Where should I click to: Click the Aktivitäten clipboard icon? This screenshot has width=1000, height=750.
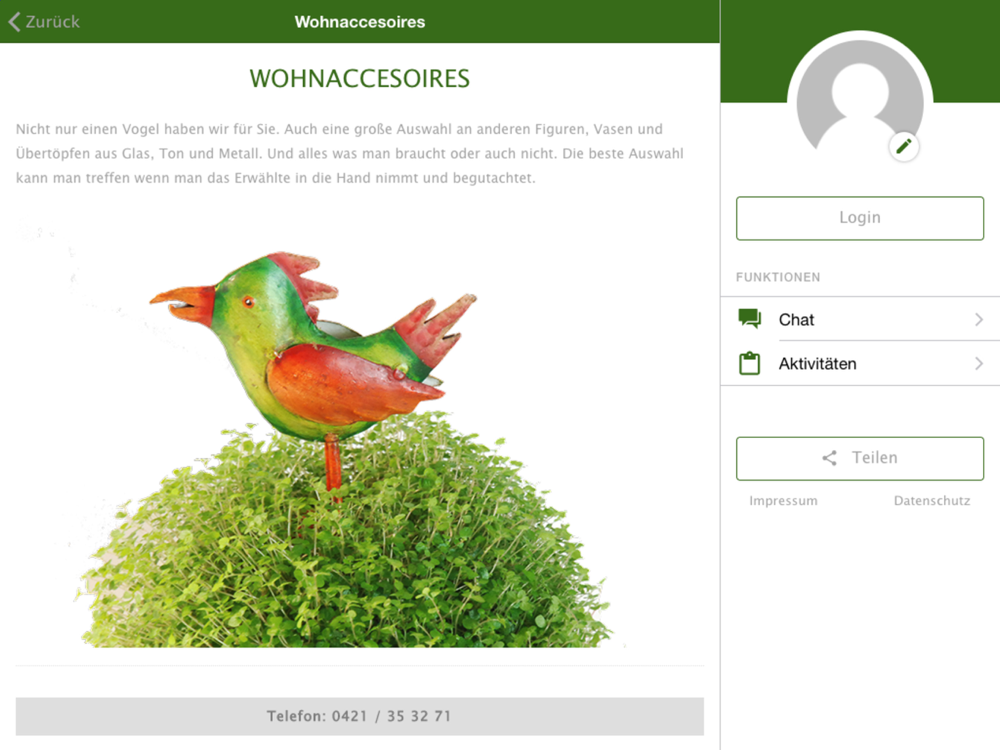(x=749, y=363)
